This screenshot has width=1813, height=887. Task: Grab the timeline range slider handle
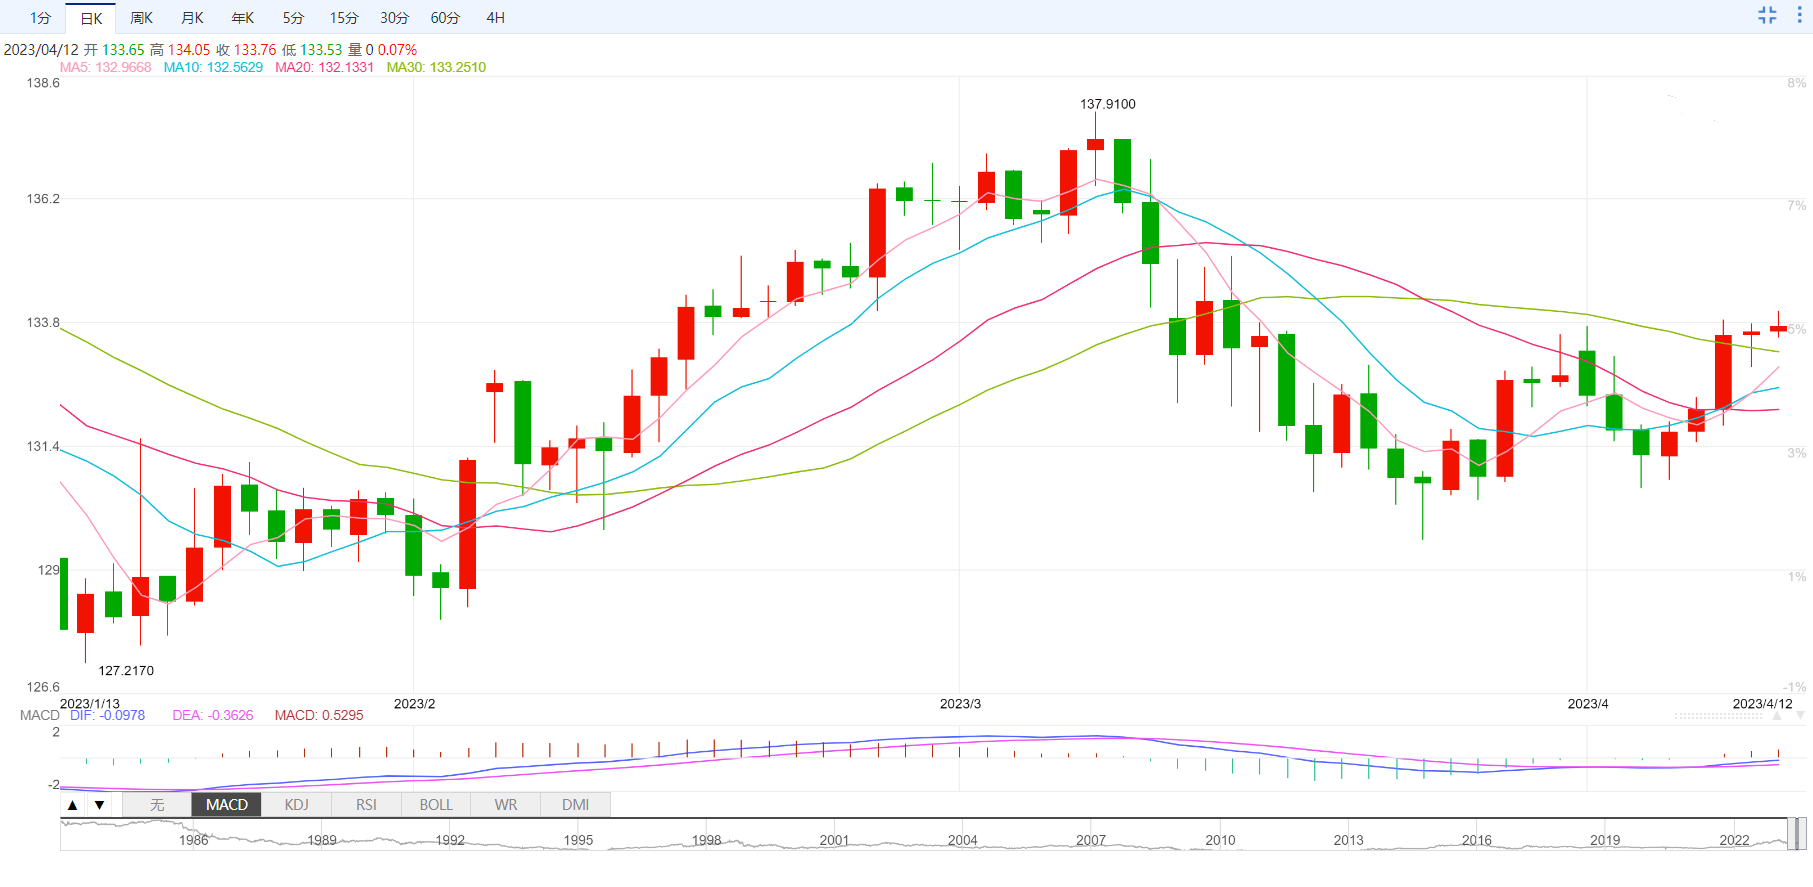[1796, 833]
